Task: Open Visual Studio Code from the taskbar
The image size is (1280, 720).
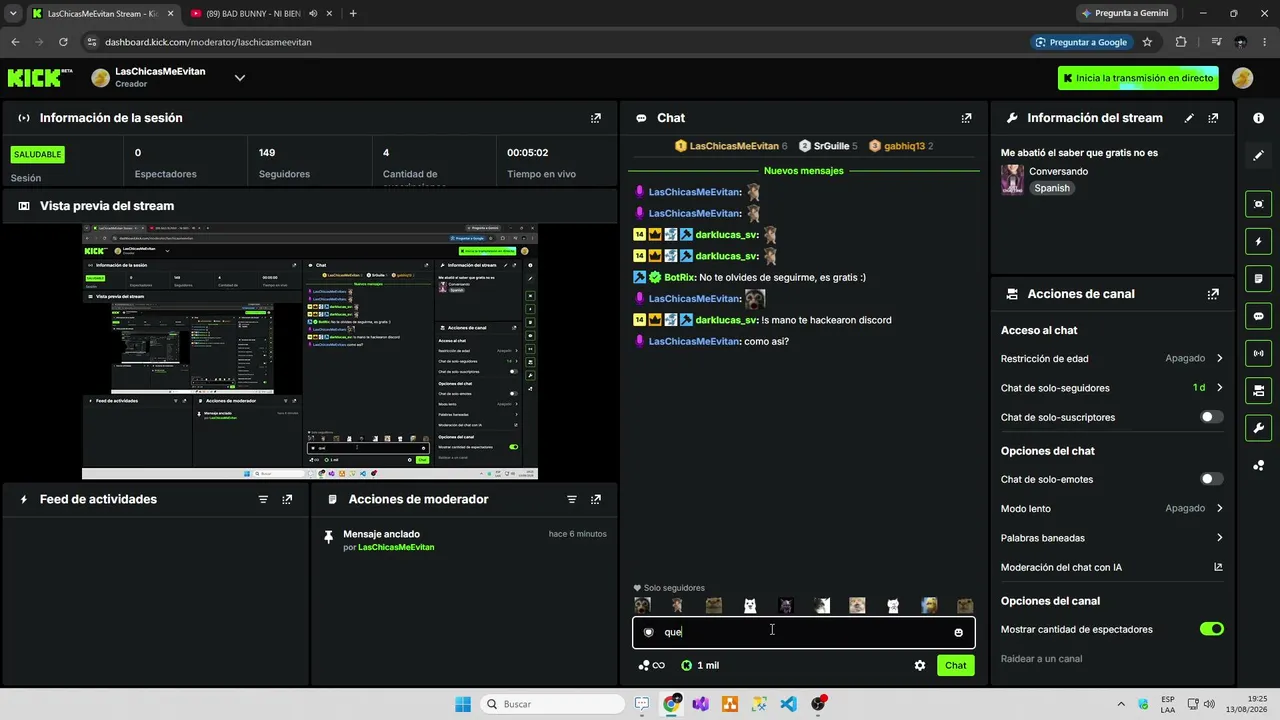Action: tap(789, 704)
